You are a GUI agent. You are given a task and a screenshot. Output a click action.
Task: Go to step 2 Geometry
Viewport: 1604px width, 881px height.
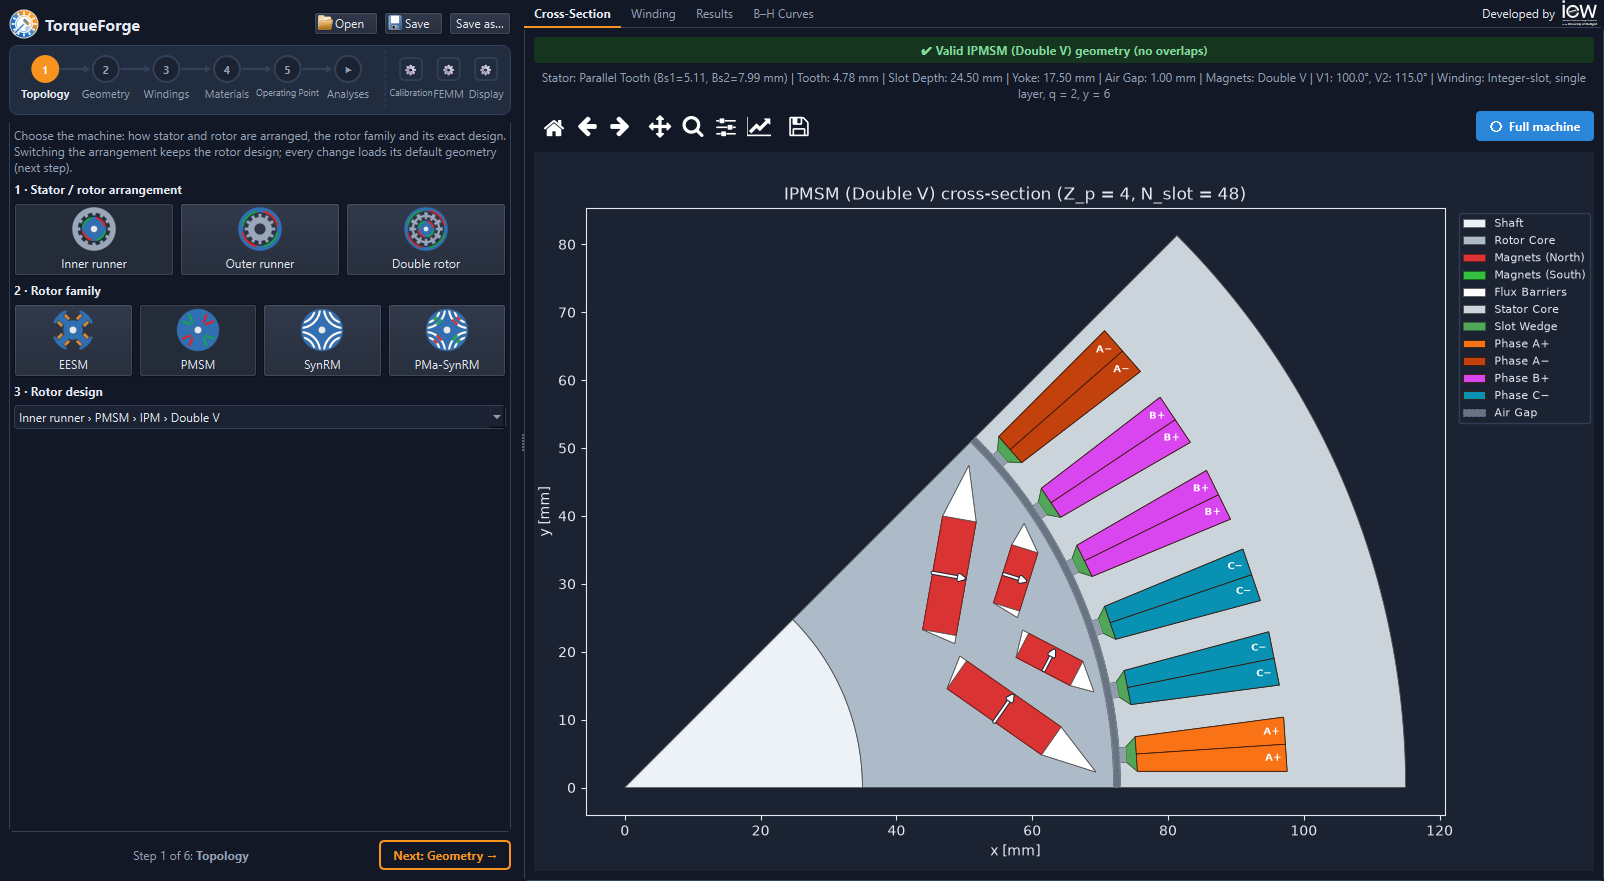point(105,69)
